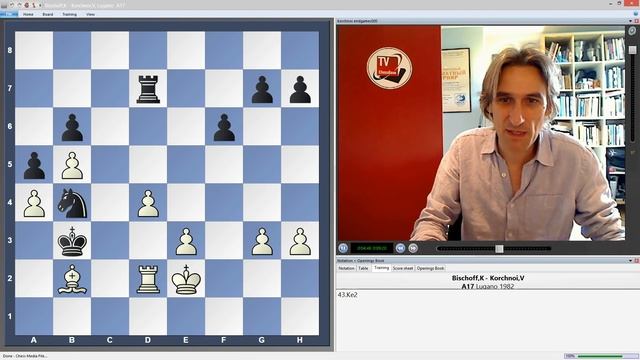Click the white pawn on a4
The height and width of the screenshot is (360, 640).
tap(34, 203)
